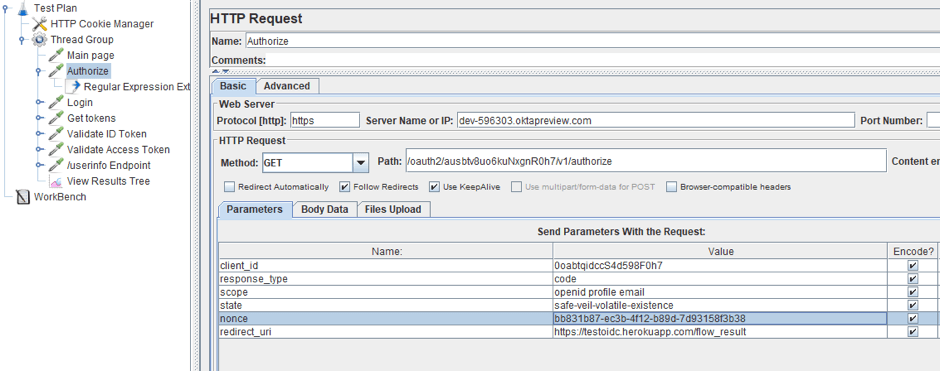Screen dimensions: 940x371
Task: Toggle Encode checkbox for redirect_uri row
Action: pyautogui.click(x=913, y=331)
